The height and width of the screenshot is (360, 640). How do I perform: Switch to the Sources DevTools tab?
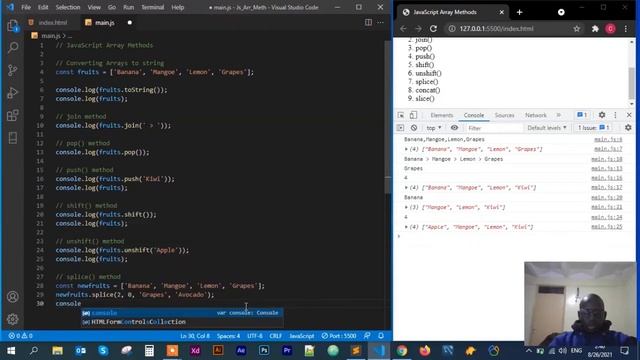click(x=504, y=116)
